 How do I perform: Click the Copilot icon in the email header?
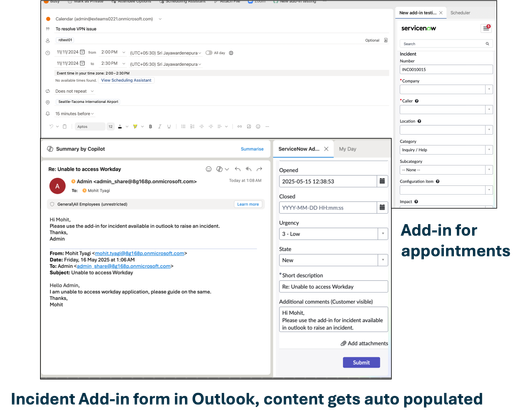219,169
